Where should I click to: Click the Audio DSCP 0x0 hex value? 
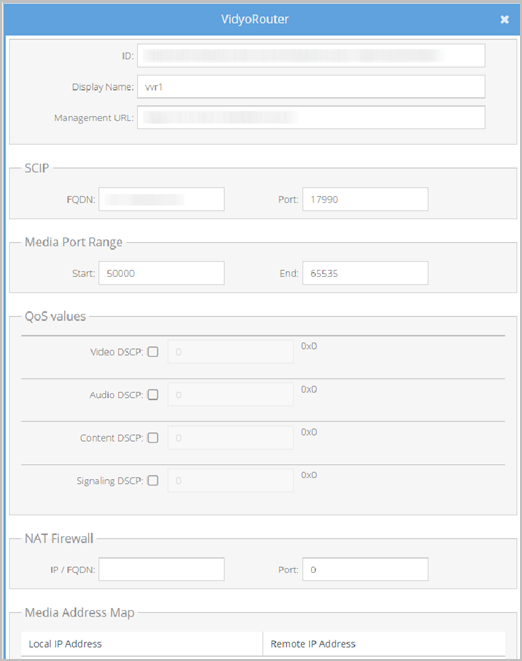click(309, 389)
